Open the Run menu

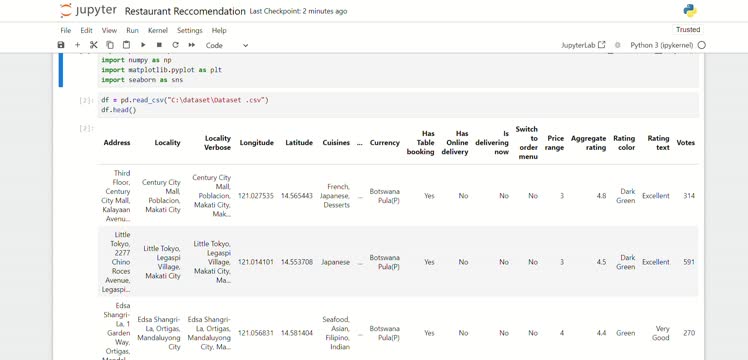coord(132,30)
